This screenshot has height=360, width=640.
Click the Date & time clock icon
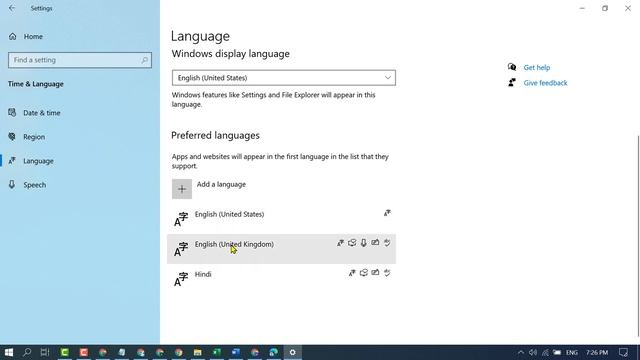12,112
